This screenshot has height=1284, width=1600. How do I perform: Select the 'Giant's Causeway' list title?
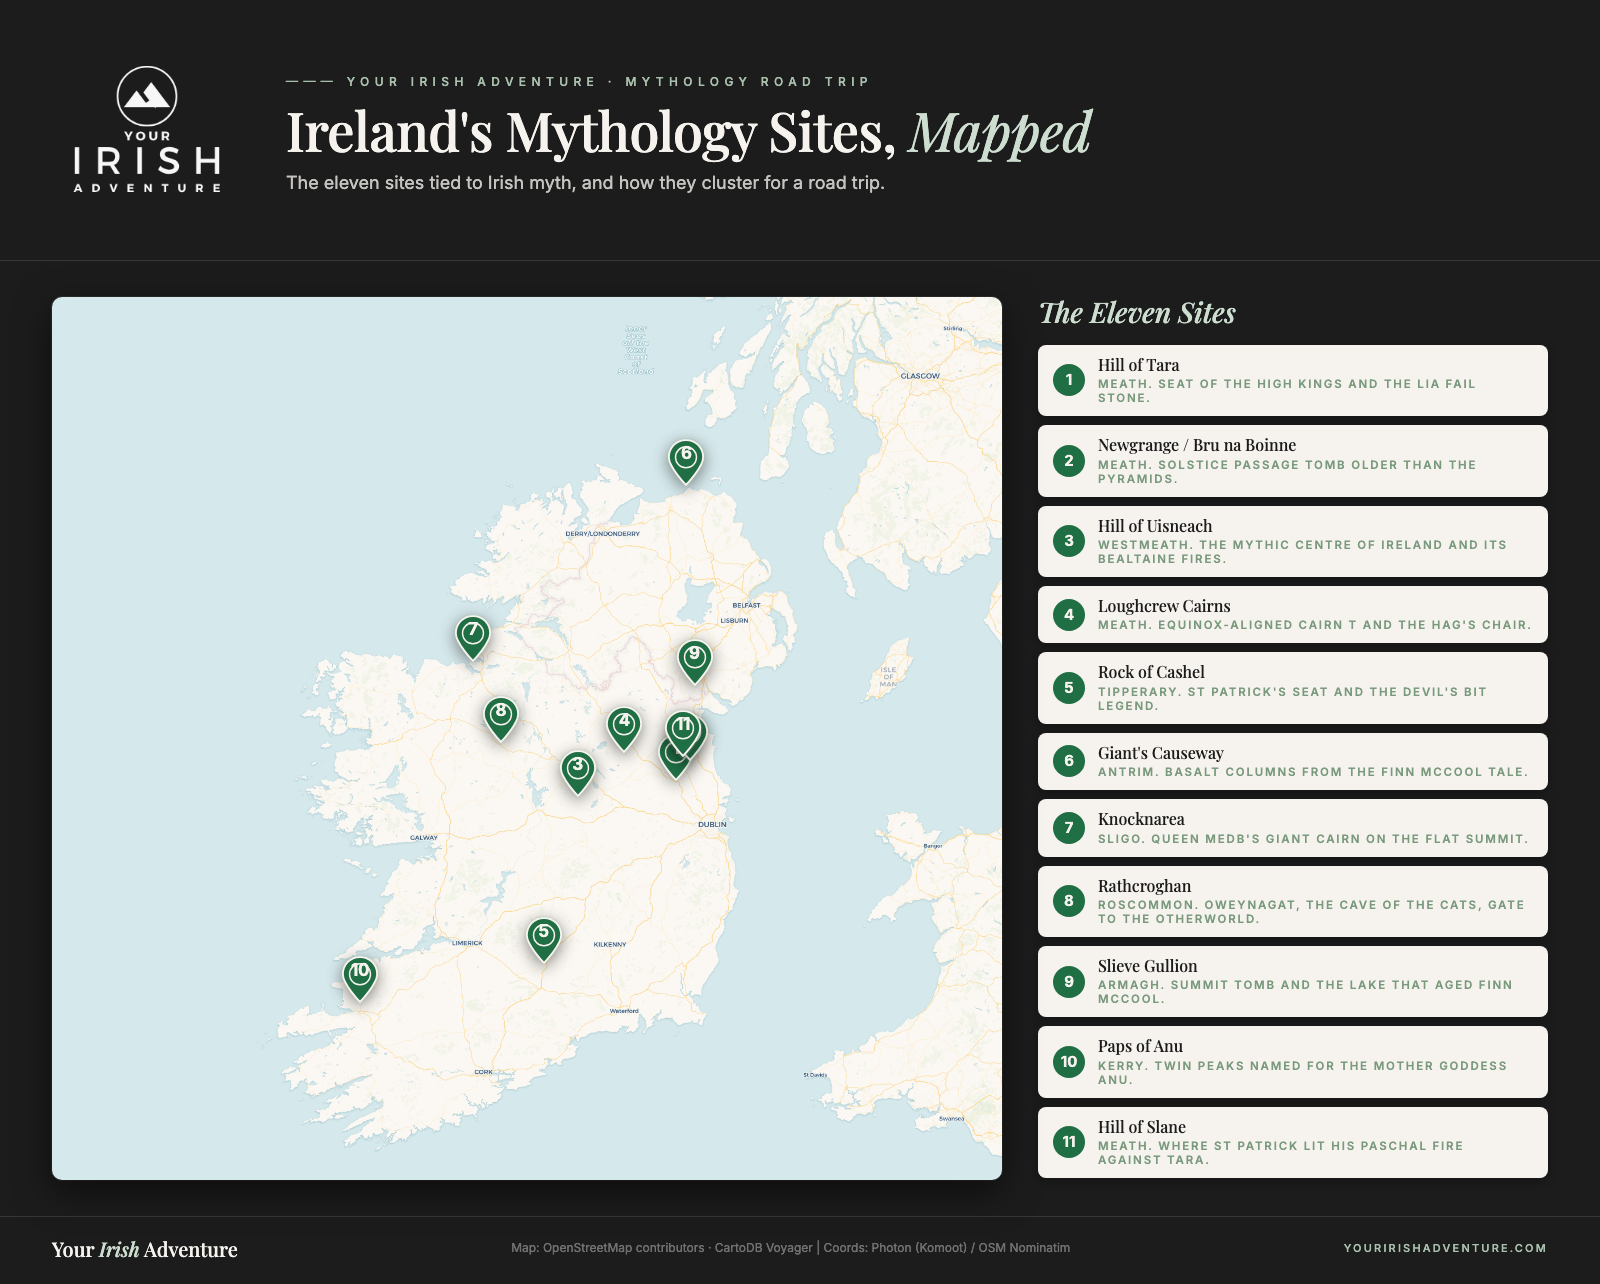[1161, 753]
